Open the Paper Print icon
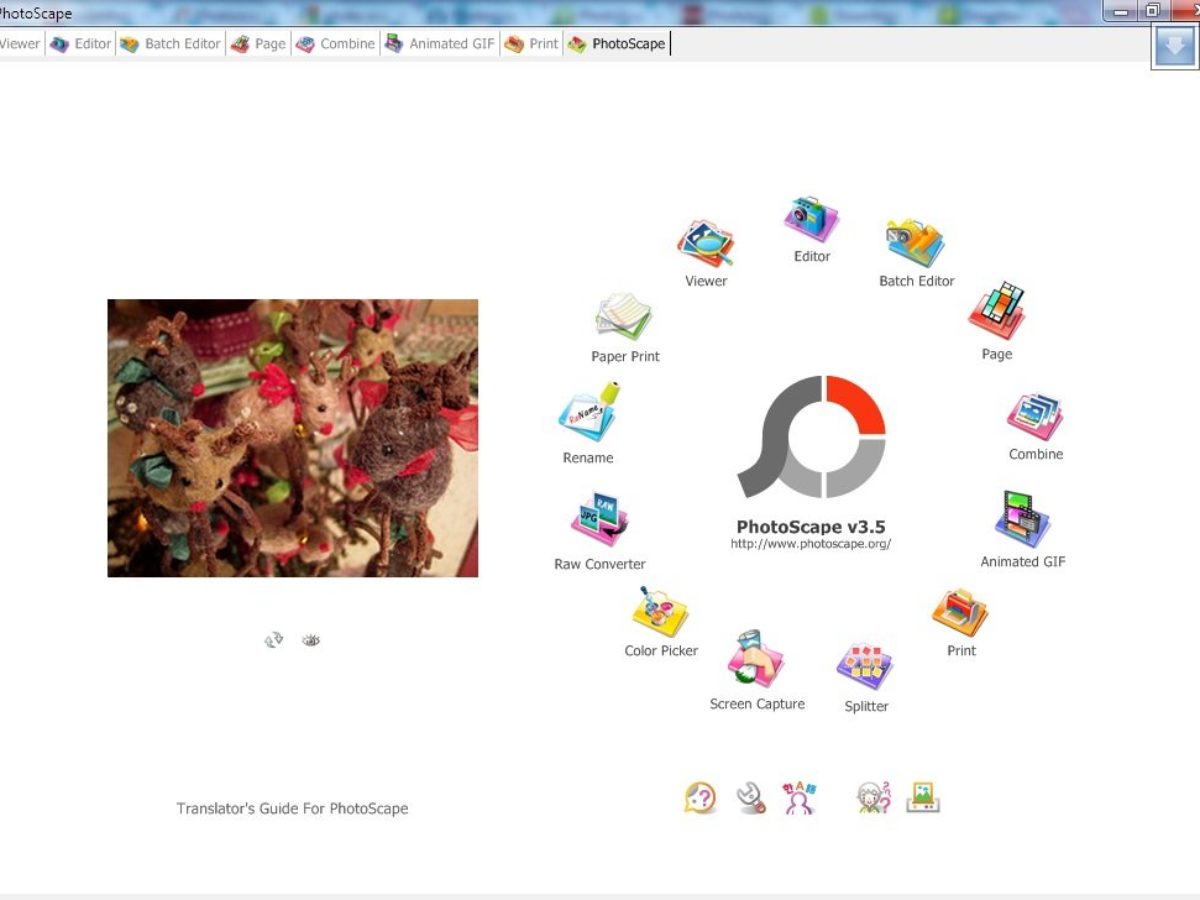The image size is (1200, 900). [x=625, y=317]
